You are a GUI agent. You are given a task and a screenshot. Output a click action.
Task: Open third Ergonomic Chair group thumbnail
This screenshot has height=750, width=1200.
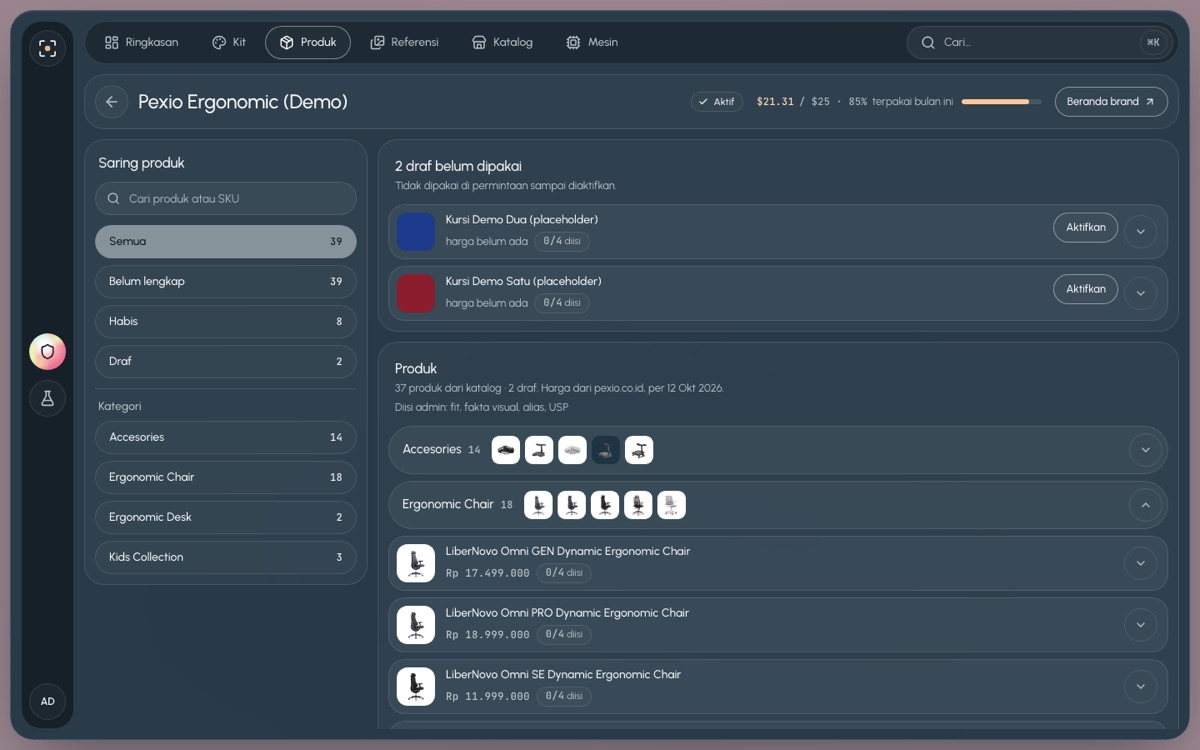coord(605,505)
